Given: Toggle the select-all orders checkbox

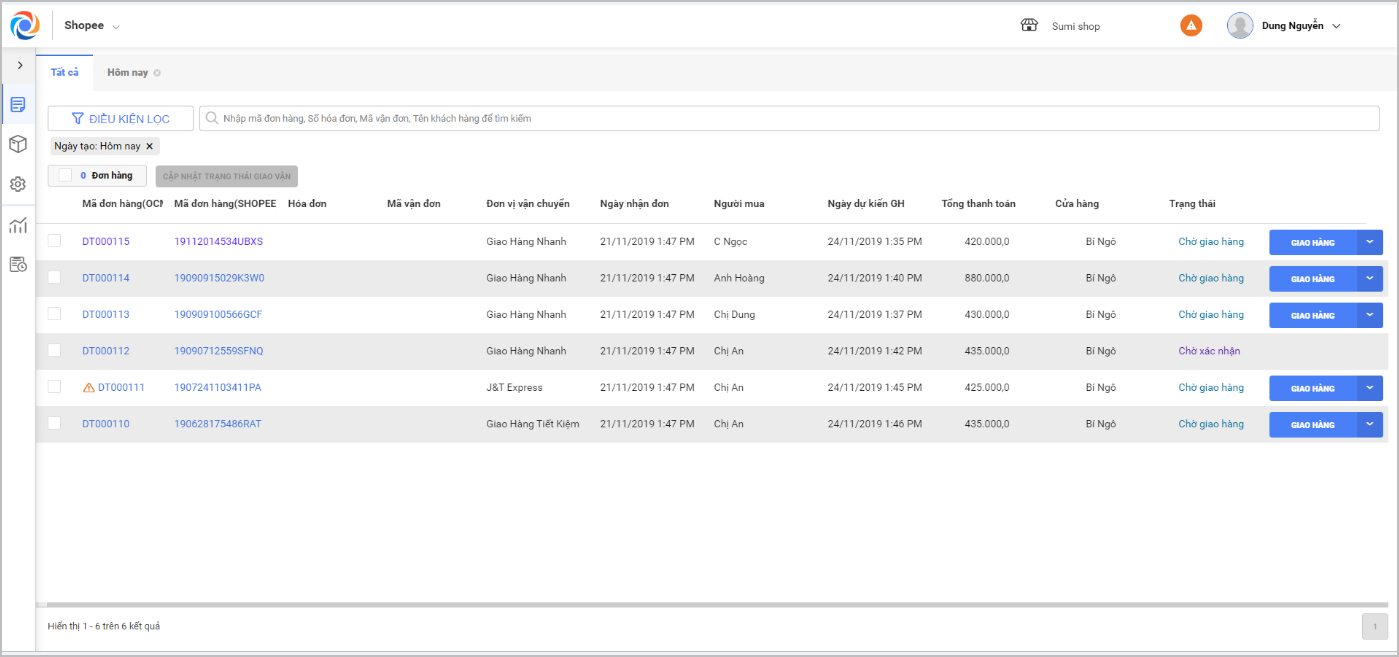Looking at the screenshot, I should point(65,176).
